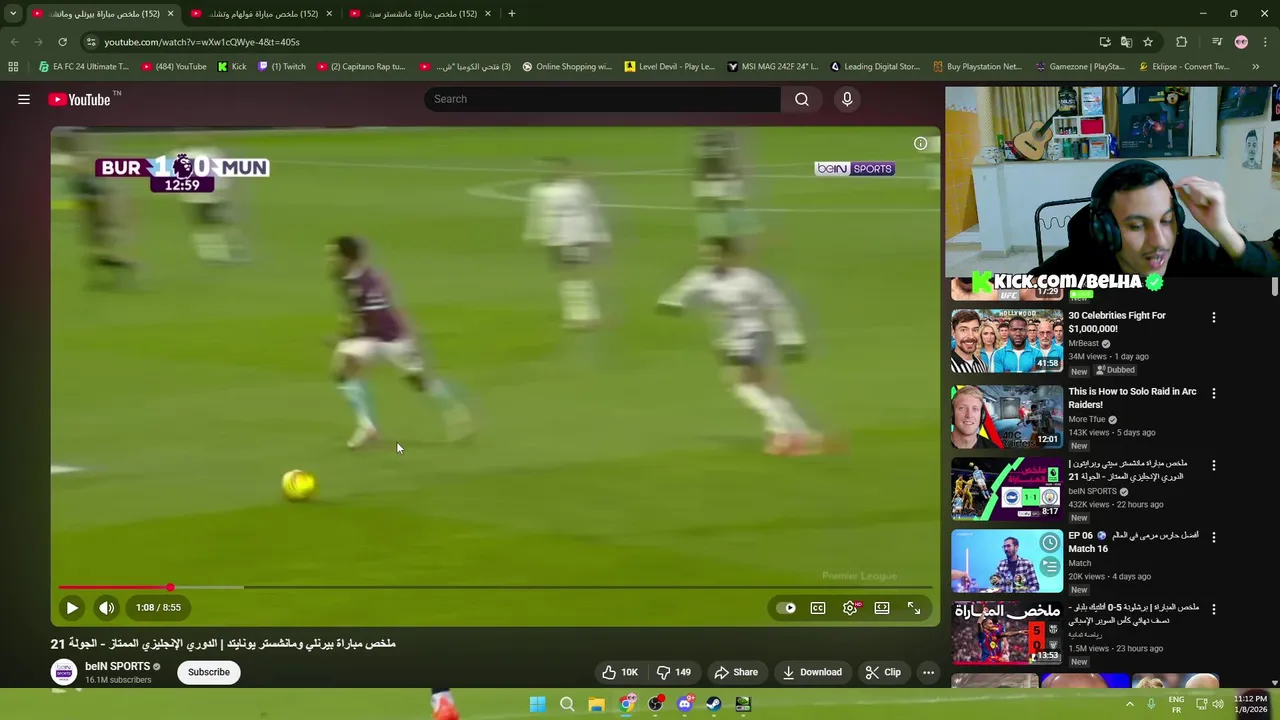Screen dimensions: 1280x720
Task: Open Steam from taskbar
Action: [x=714, y=704]
